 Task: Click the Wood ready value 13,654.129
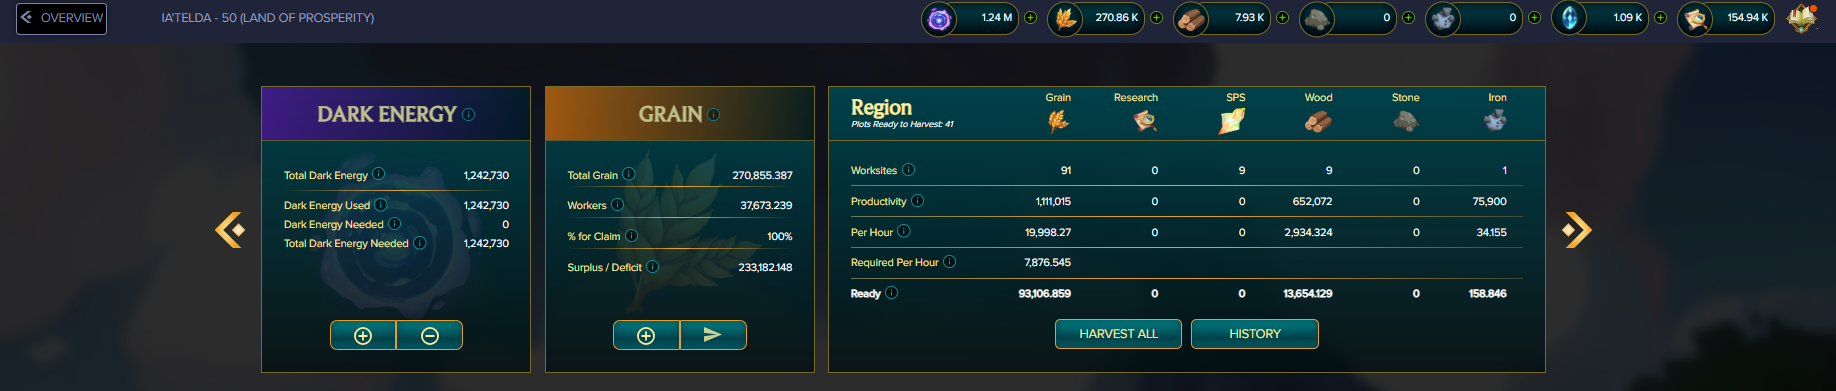click(1307, 293)
